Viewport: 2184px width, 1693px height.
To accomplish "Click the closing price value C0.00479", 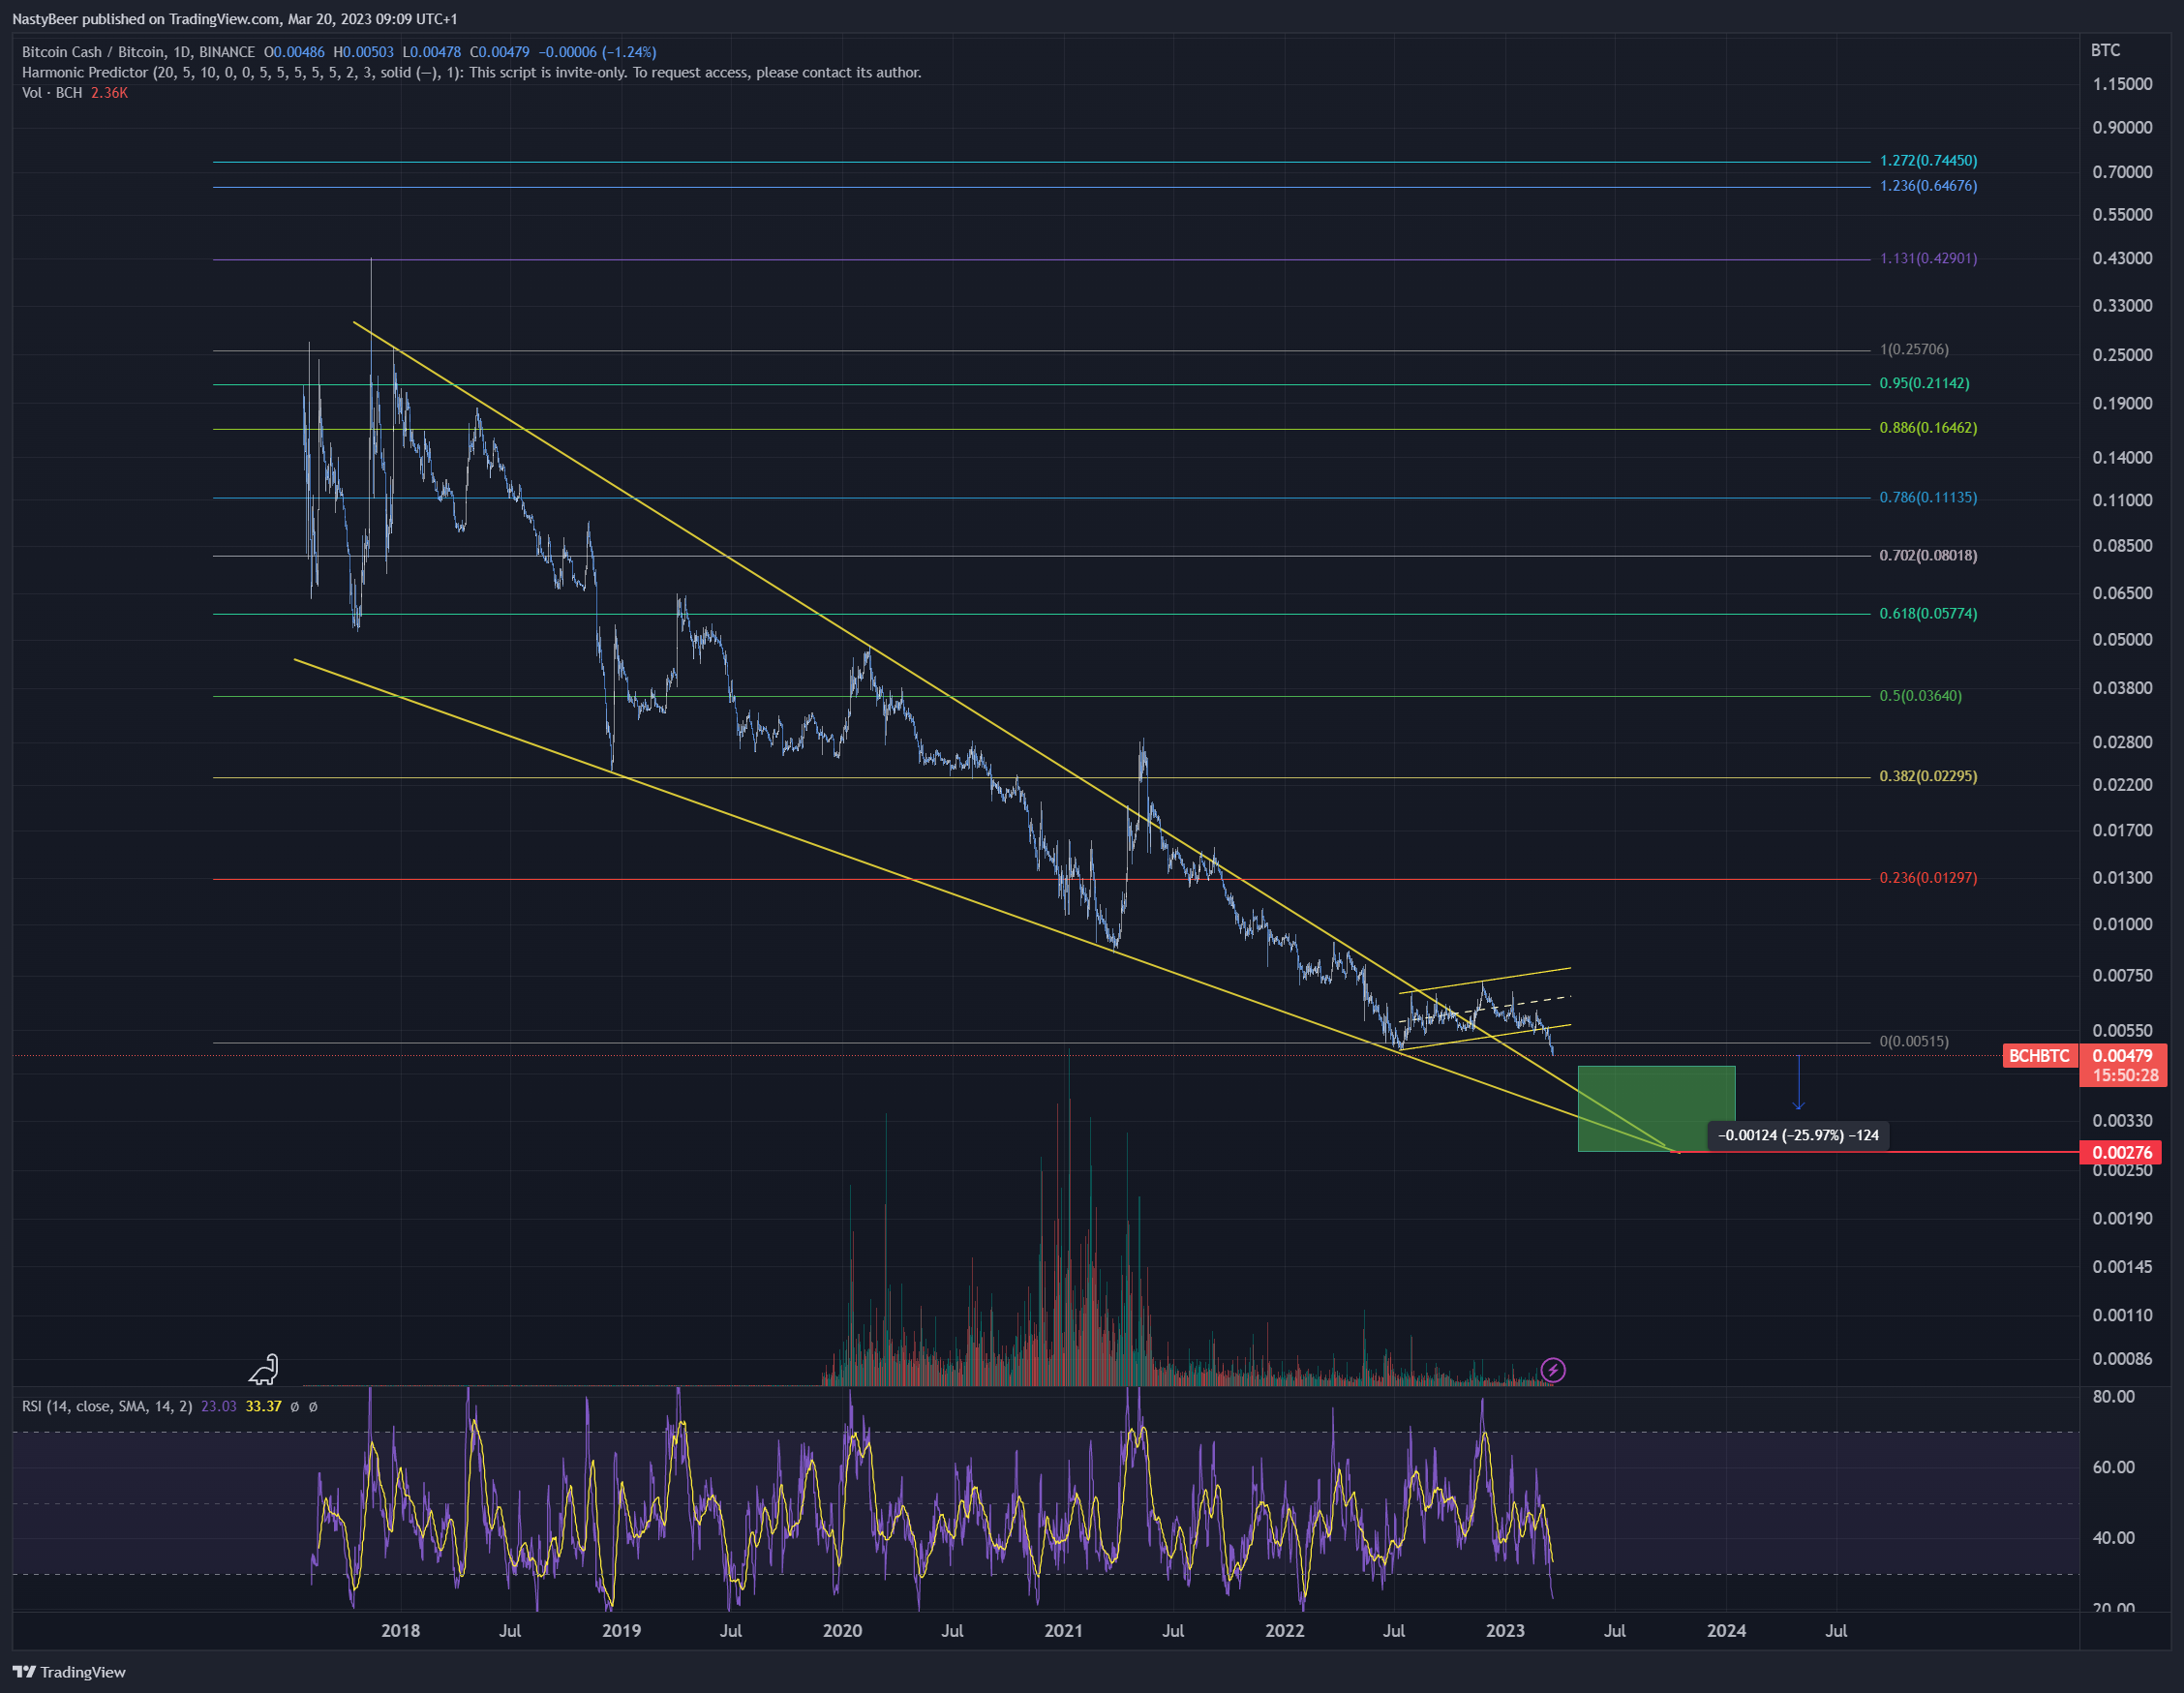I will (499, 52).
